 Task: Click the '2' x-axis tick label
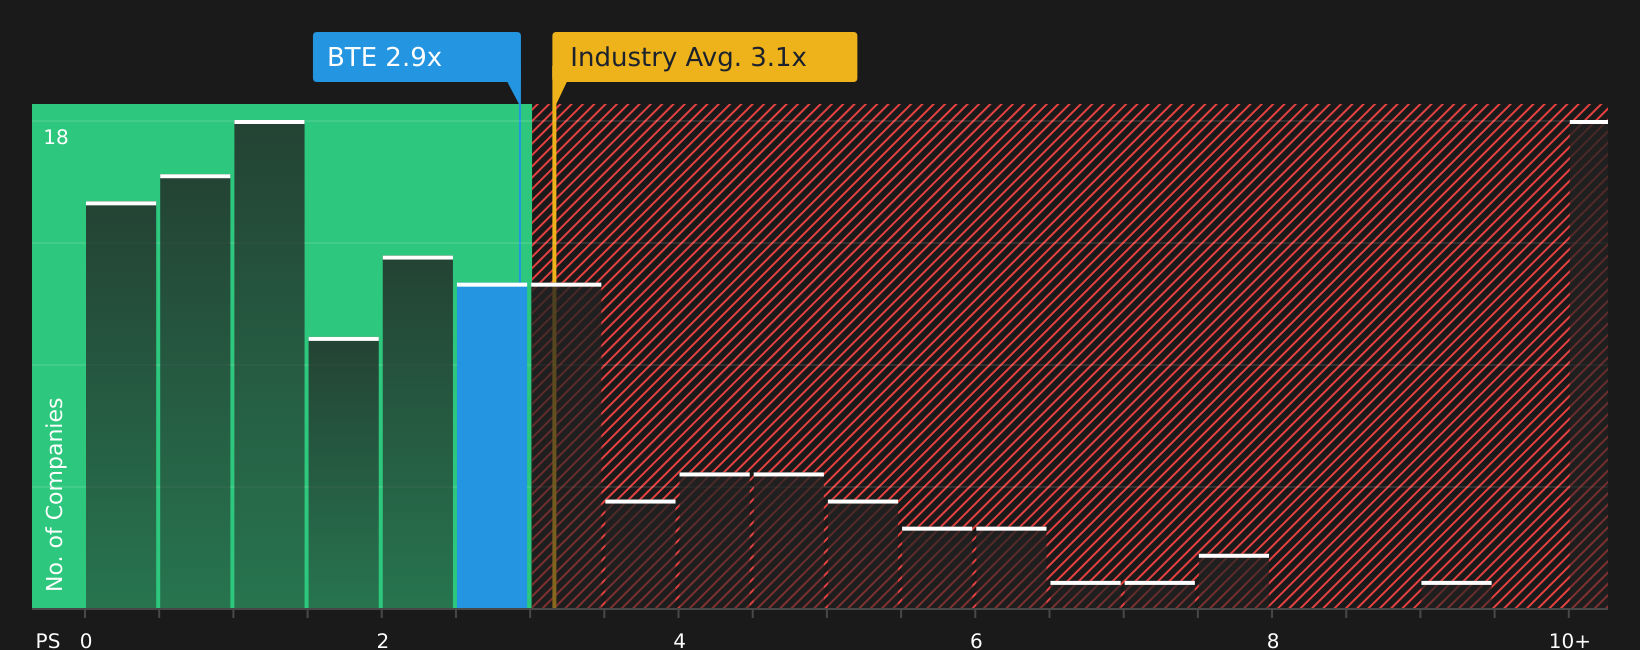click(x=382, y=641)
